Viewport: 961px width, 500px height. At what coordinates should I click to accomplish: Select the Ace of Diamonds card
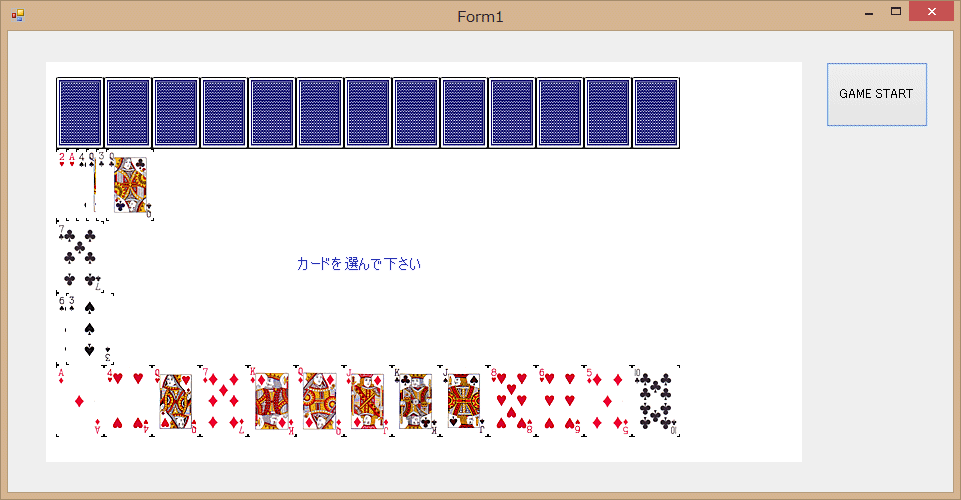tap(80, 401)
